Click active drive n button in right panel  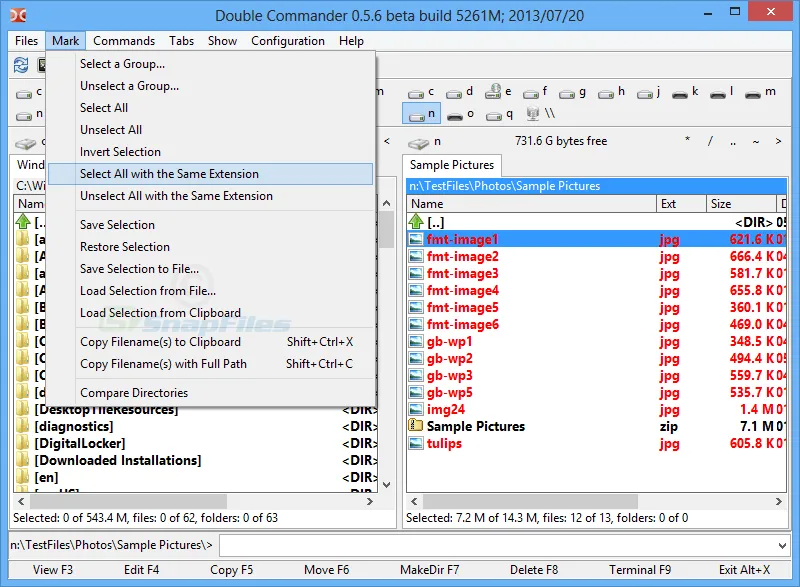(421, 113)
